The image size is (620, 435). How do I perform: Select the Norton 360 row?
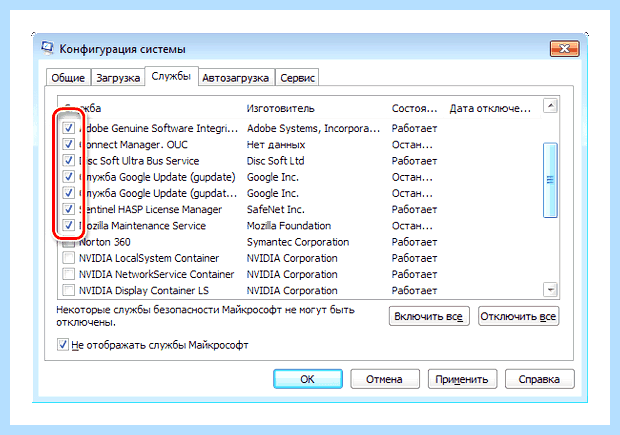point(301,242)
